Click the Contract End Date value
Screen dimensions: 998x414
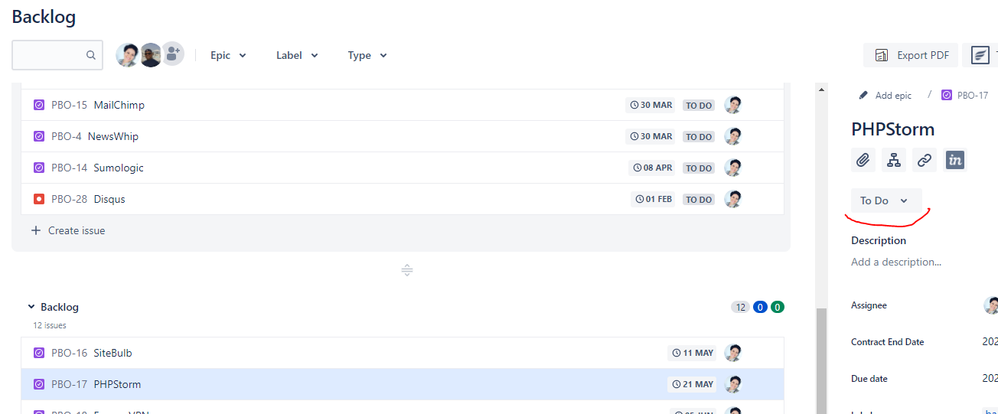pyautogui.click(x=990, y=342)
